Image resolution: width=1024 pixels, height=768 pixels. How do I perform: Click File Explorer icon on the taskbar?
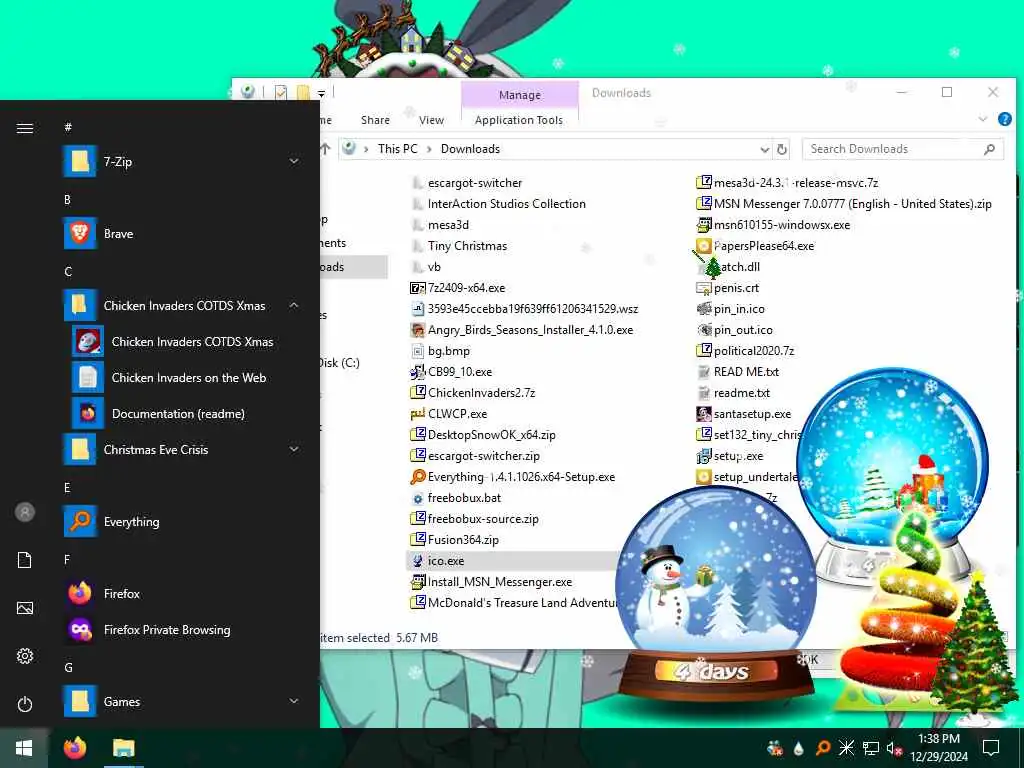click(123, 748)
